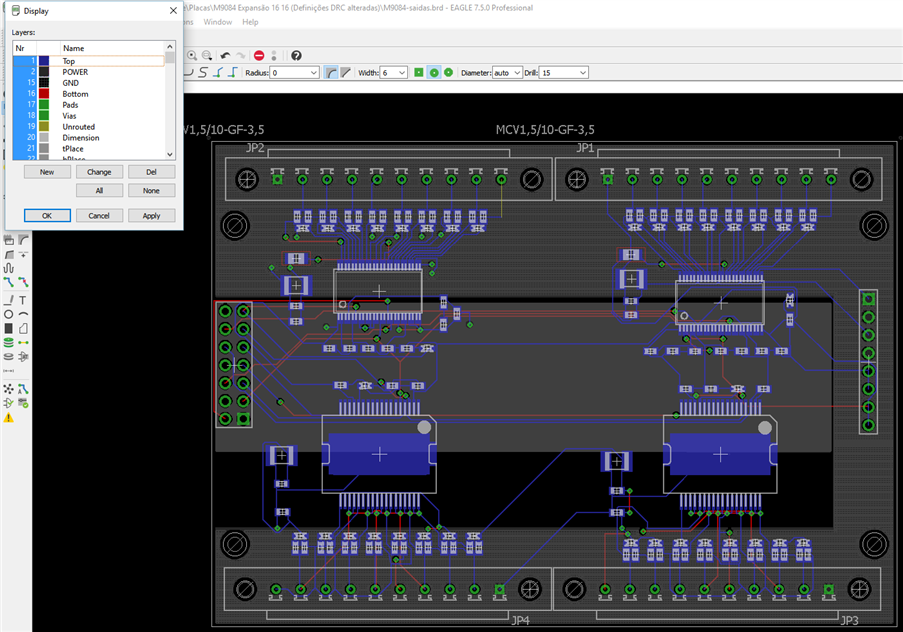Click the Ratsnest tool icon

[x=9, y=388]
